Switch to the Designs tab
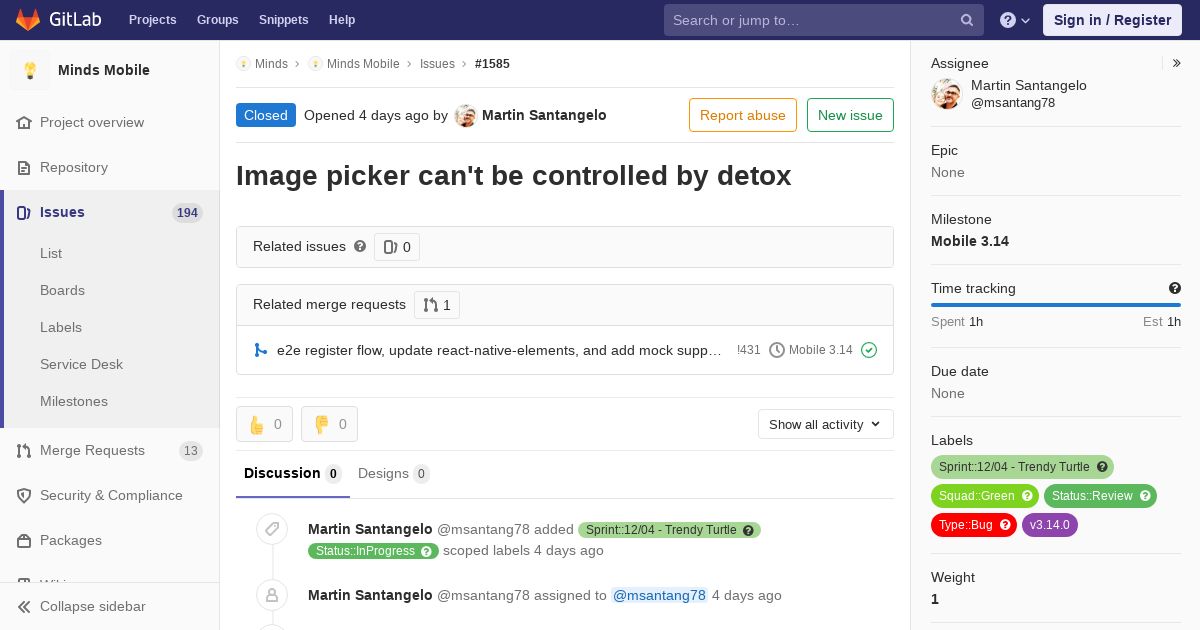 [393, 473]
